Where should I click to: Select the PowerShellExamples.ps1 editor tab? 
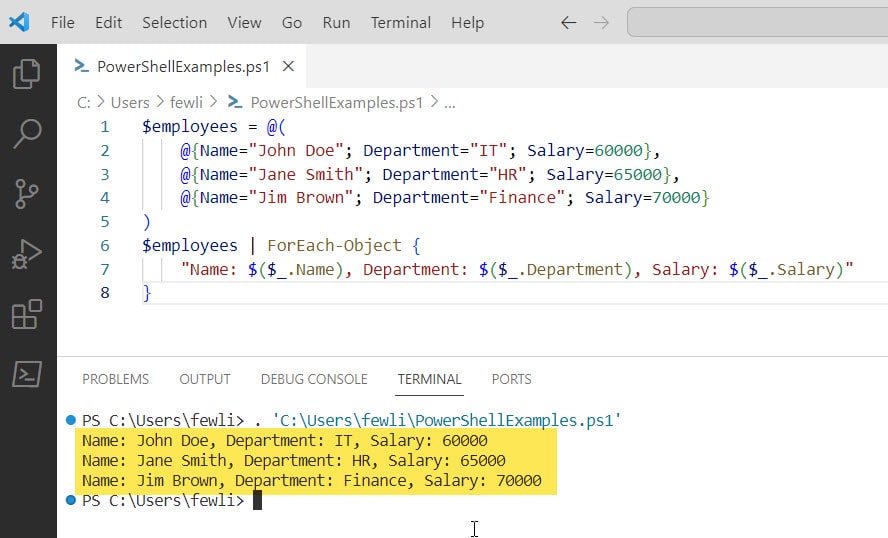click(183, 66)
